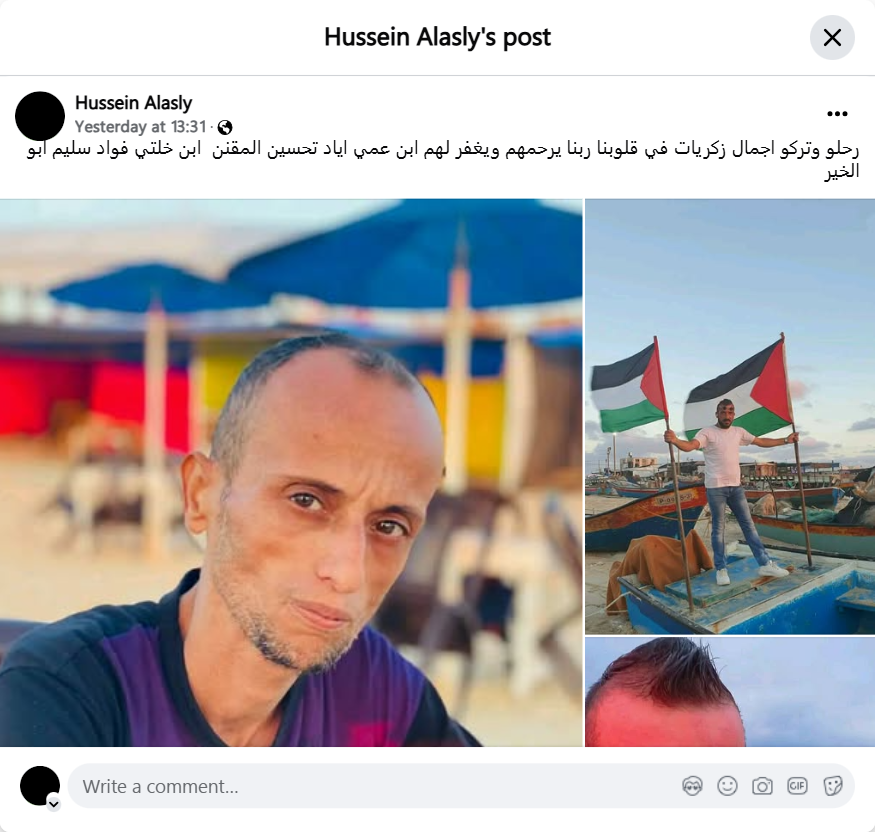Viewport: 875px width, 832px height.
Task: Close Hussein Alasly's post dialog
Action: tap(832, 37)
